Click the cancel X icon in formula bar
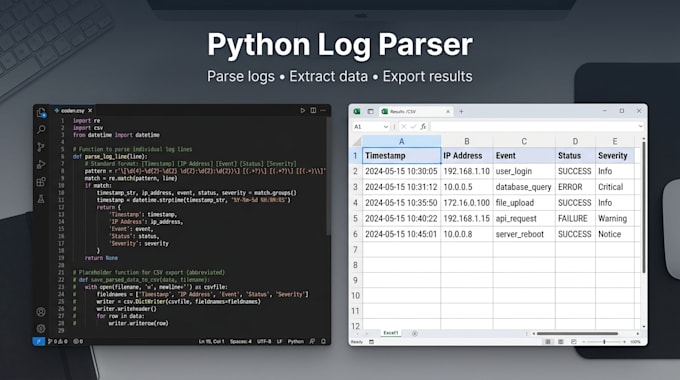 tap(404, 127)
